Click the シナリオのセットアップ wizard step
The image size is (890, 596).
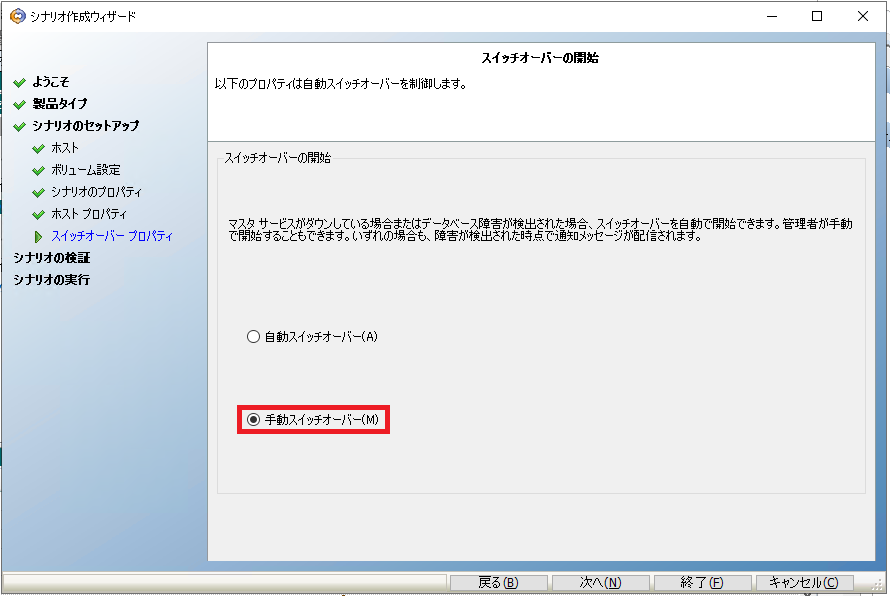click(x=85, y=126)
